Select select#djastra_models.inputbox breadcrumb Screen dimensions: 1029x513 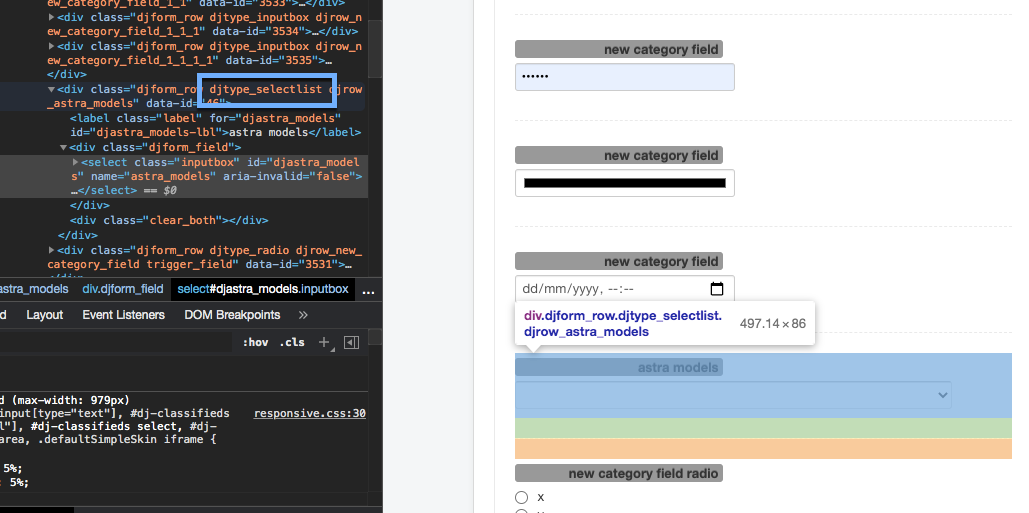263,289
